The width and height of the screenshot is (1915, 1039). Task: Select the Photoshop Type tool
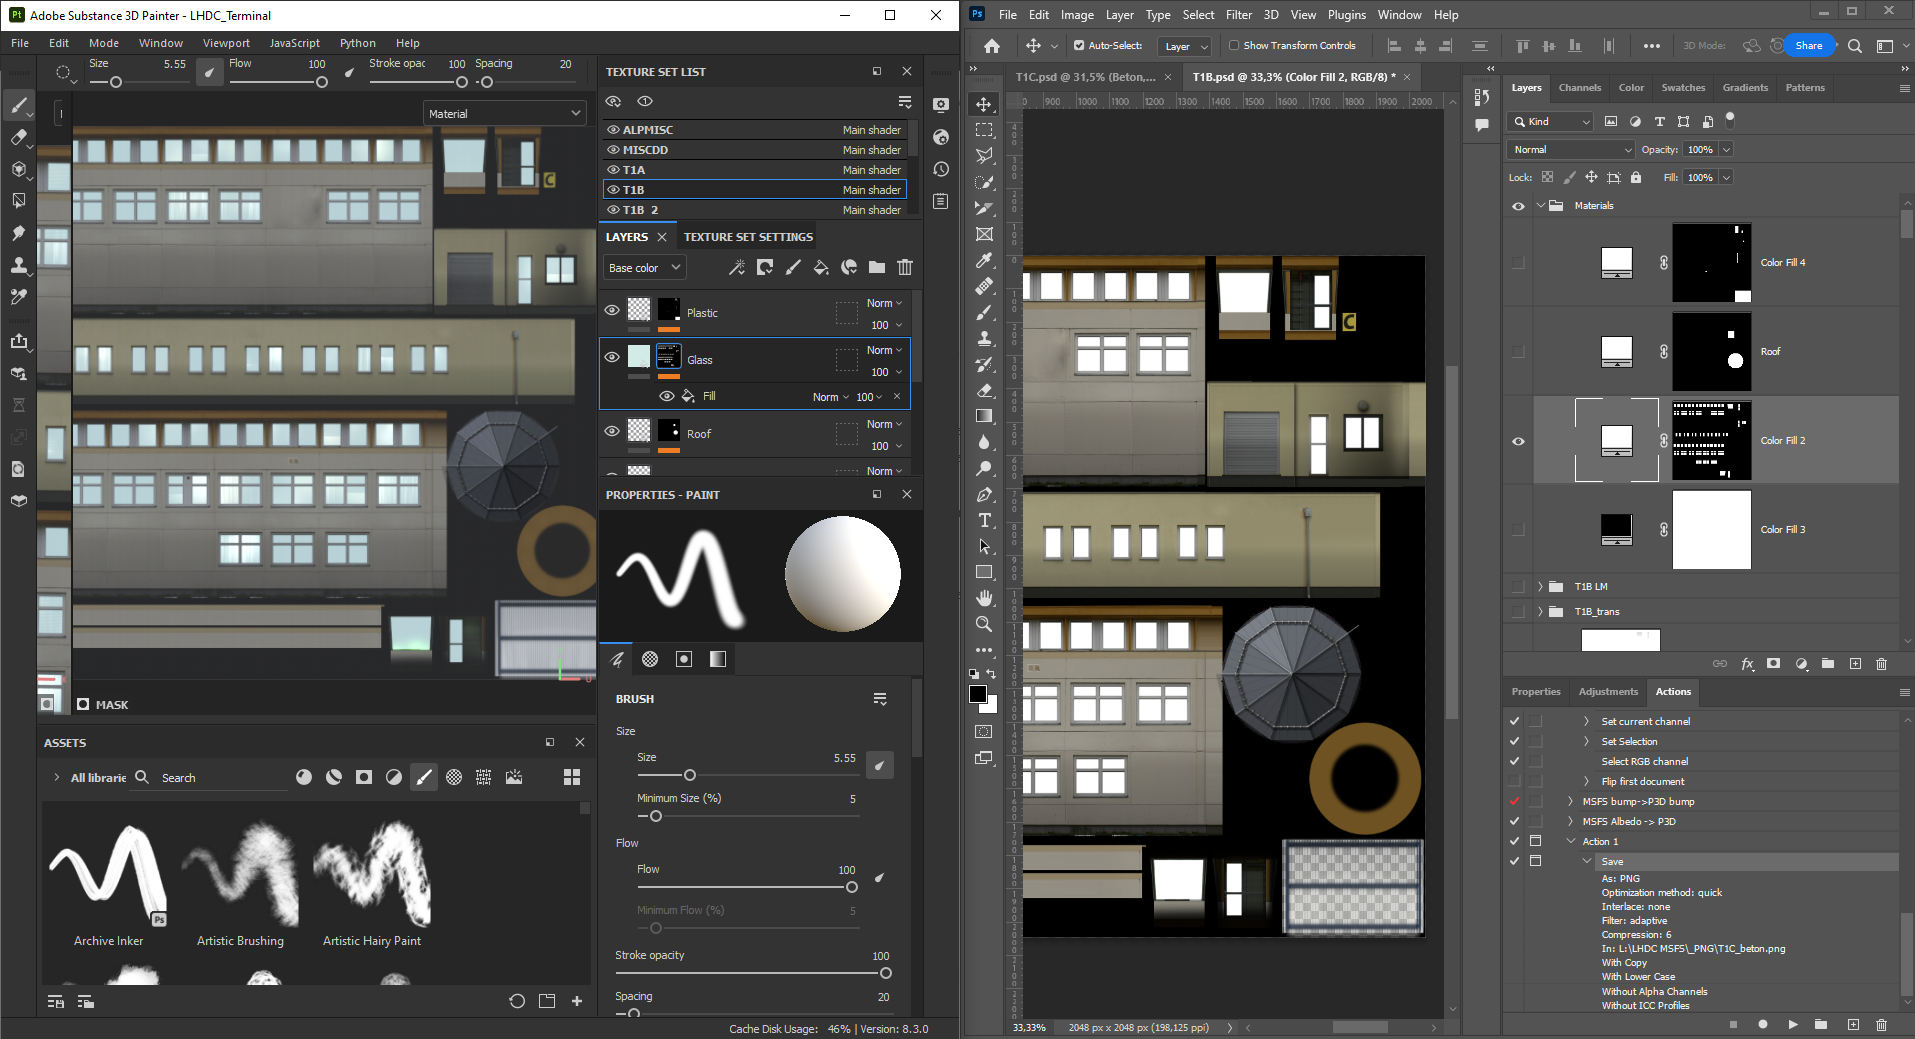point(985,521)
